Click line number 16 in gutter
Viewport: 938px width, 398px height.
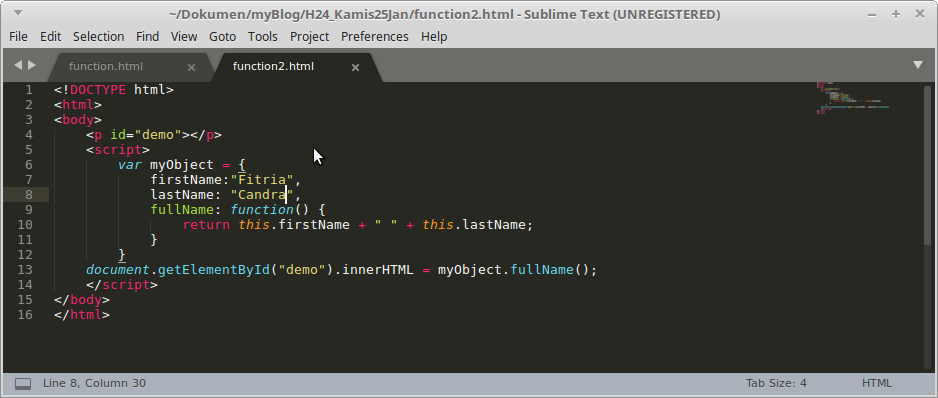(x=25, y=314)
